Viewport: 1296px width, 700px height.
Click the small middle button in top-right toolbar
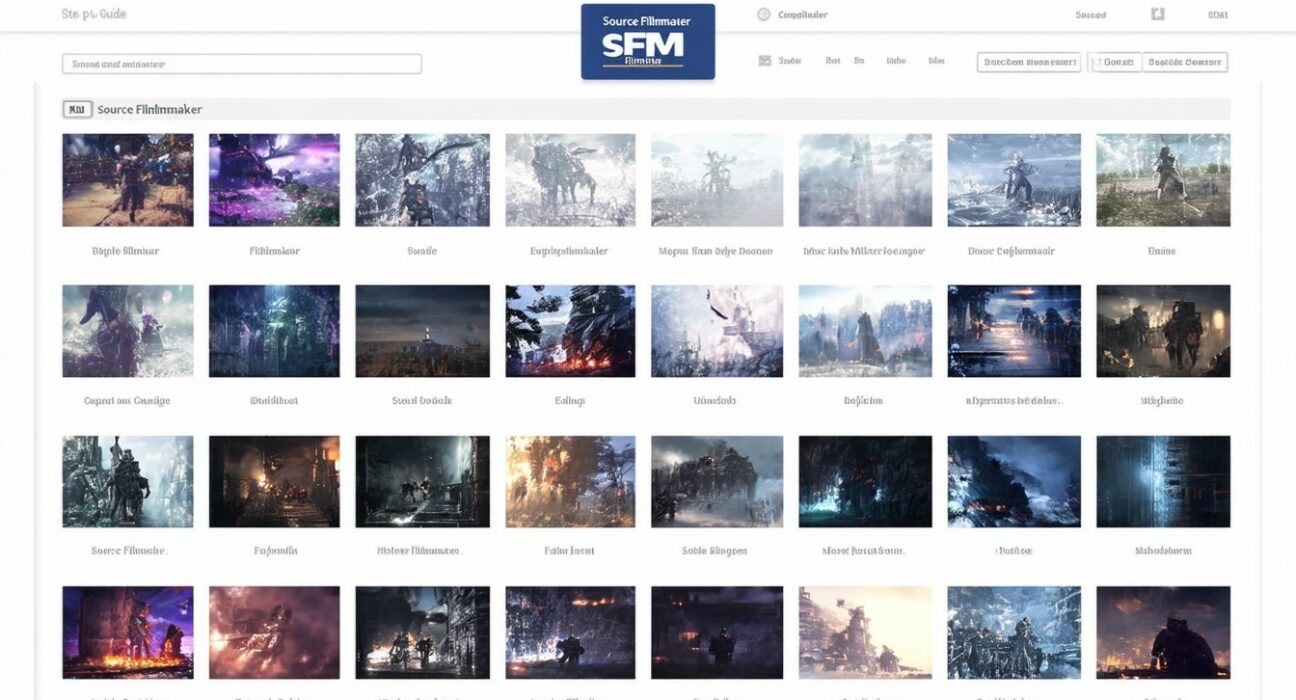tap(1115, 62)
